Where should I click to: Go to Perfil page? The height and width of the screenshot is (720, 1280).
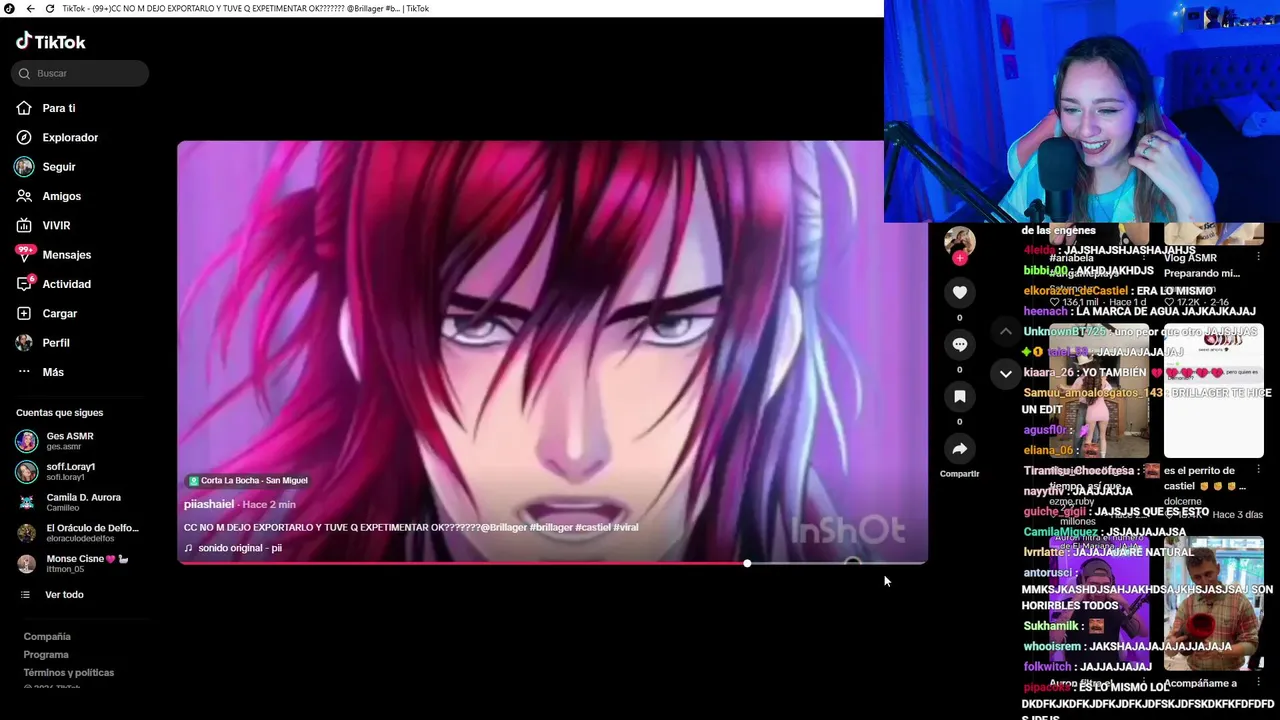(x=43, y=343)
